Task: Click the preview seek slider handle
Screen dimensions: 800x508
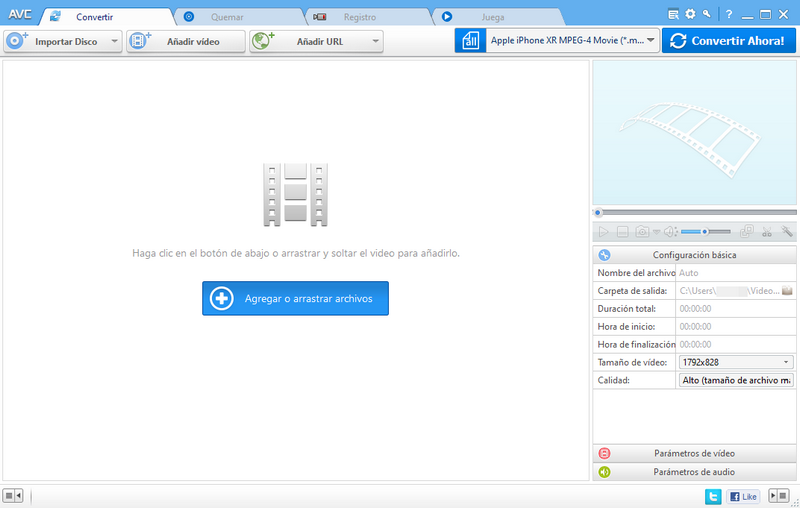Action: (x=598, y=212)
